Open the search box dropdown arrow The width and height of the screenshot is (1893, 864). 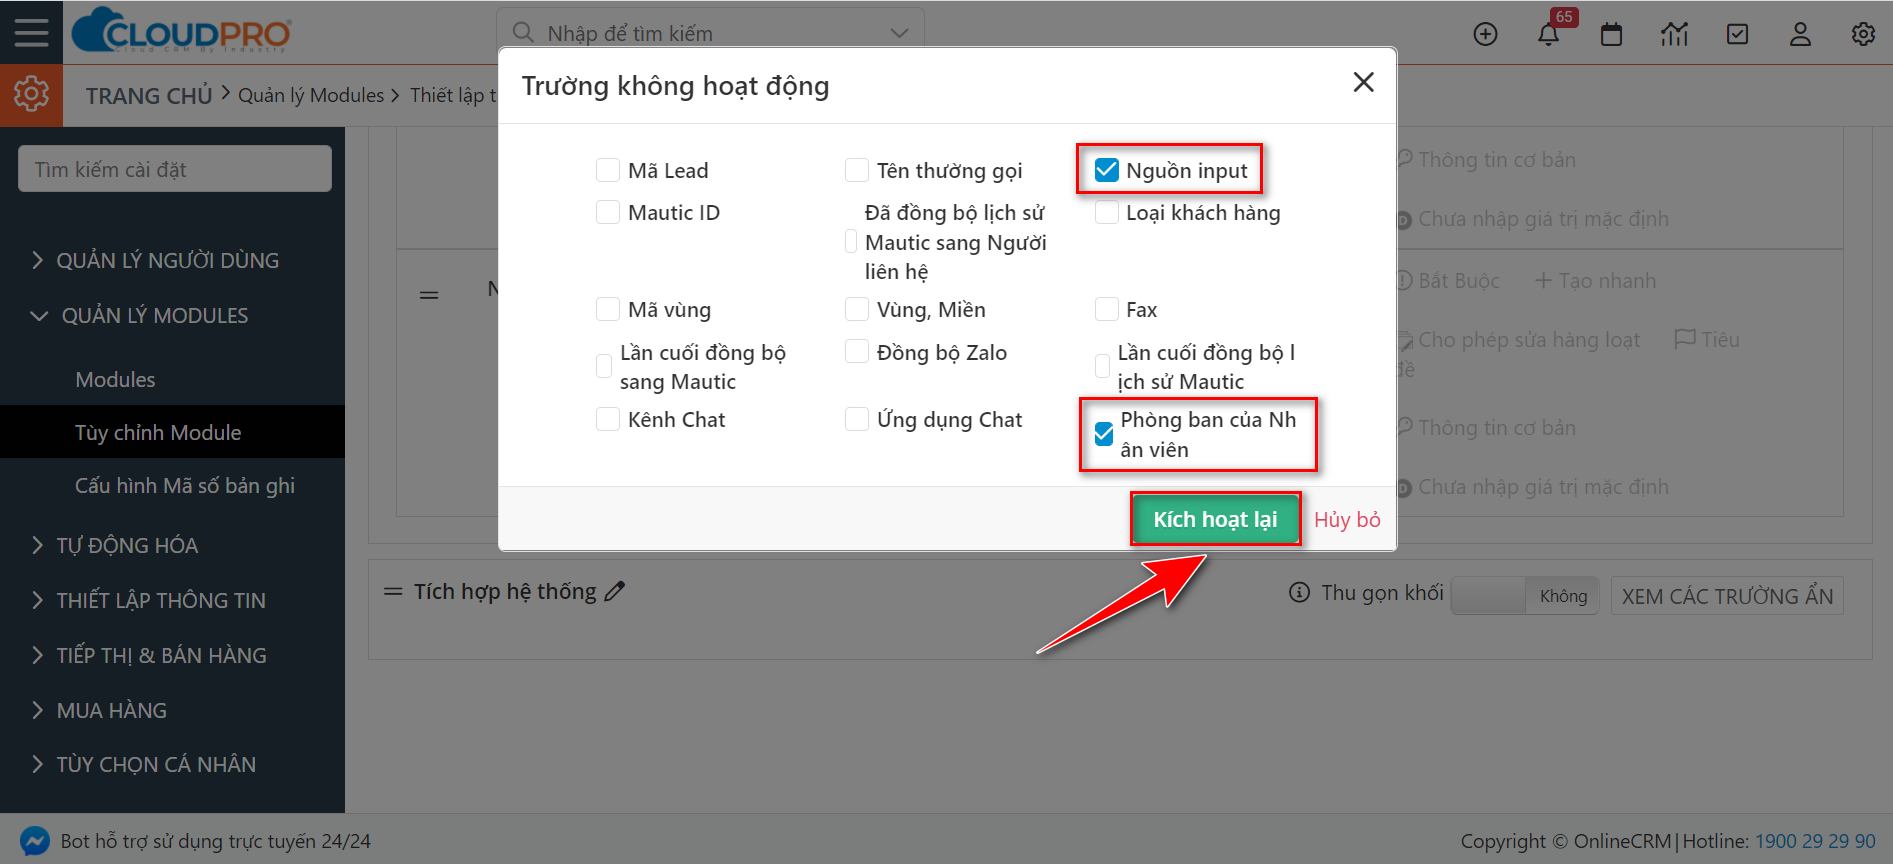[x=899, y=33]
